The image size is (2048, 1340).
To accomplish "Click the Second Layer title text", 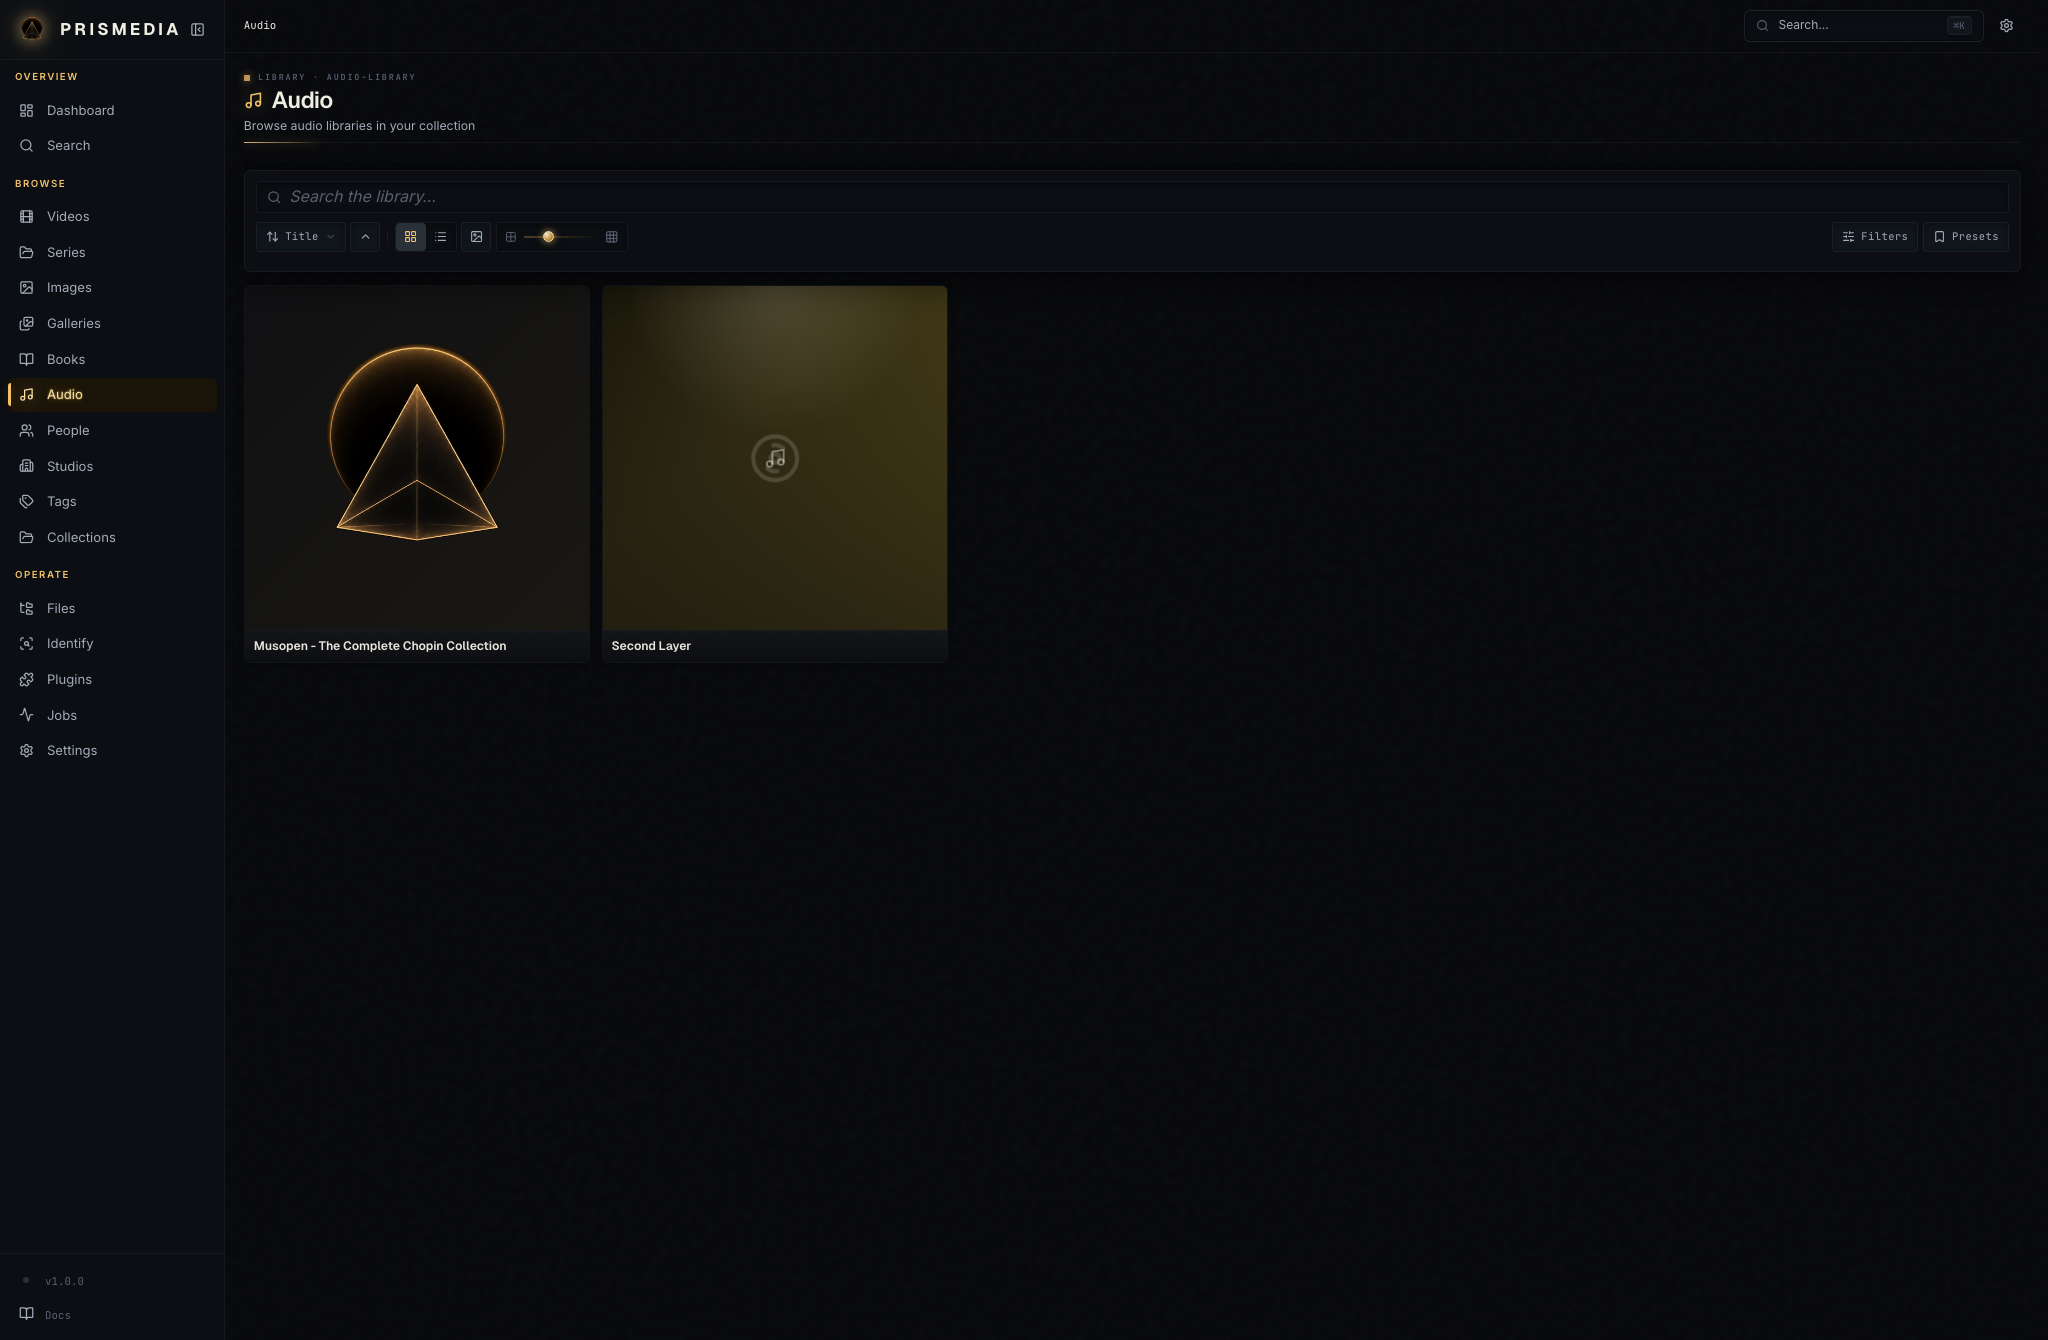I will point(651,646).
